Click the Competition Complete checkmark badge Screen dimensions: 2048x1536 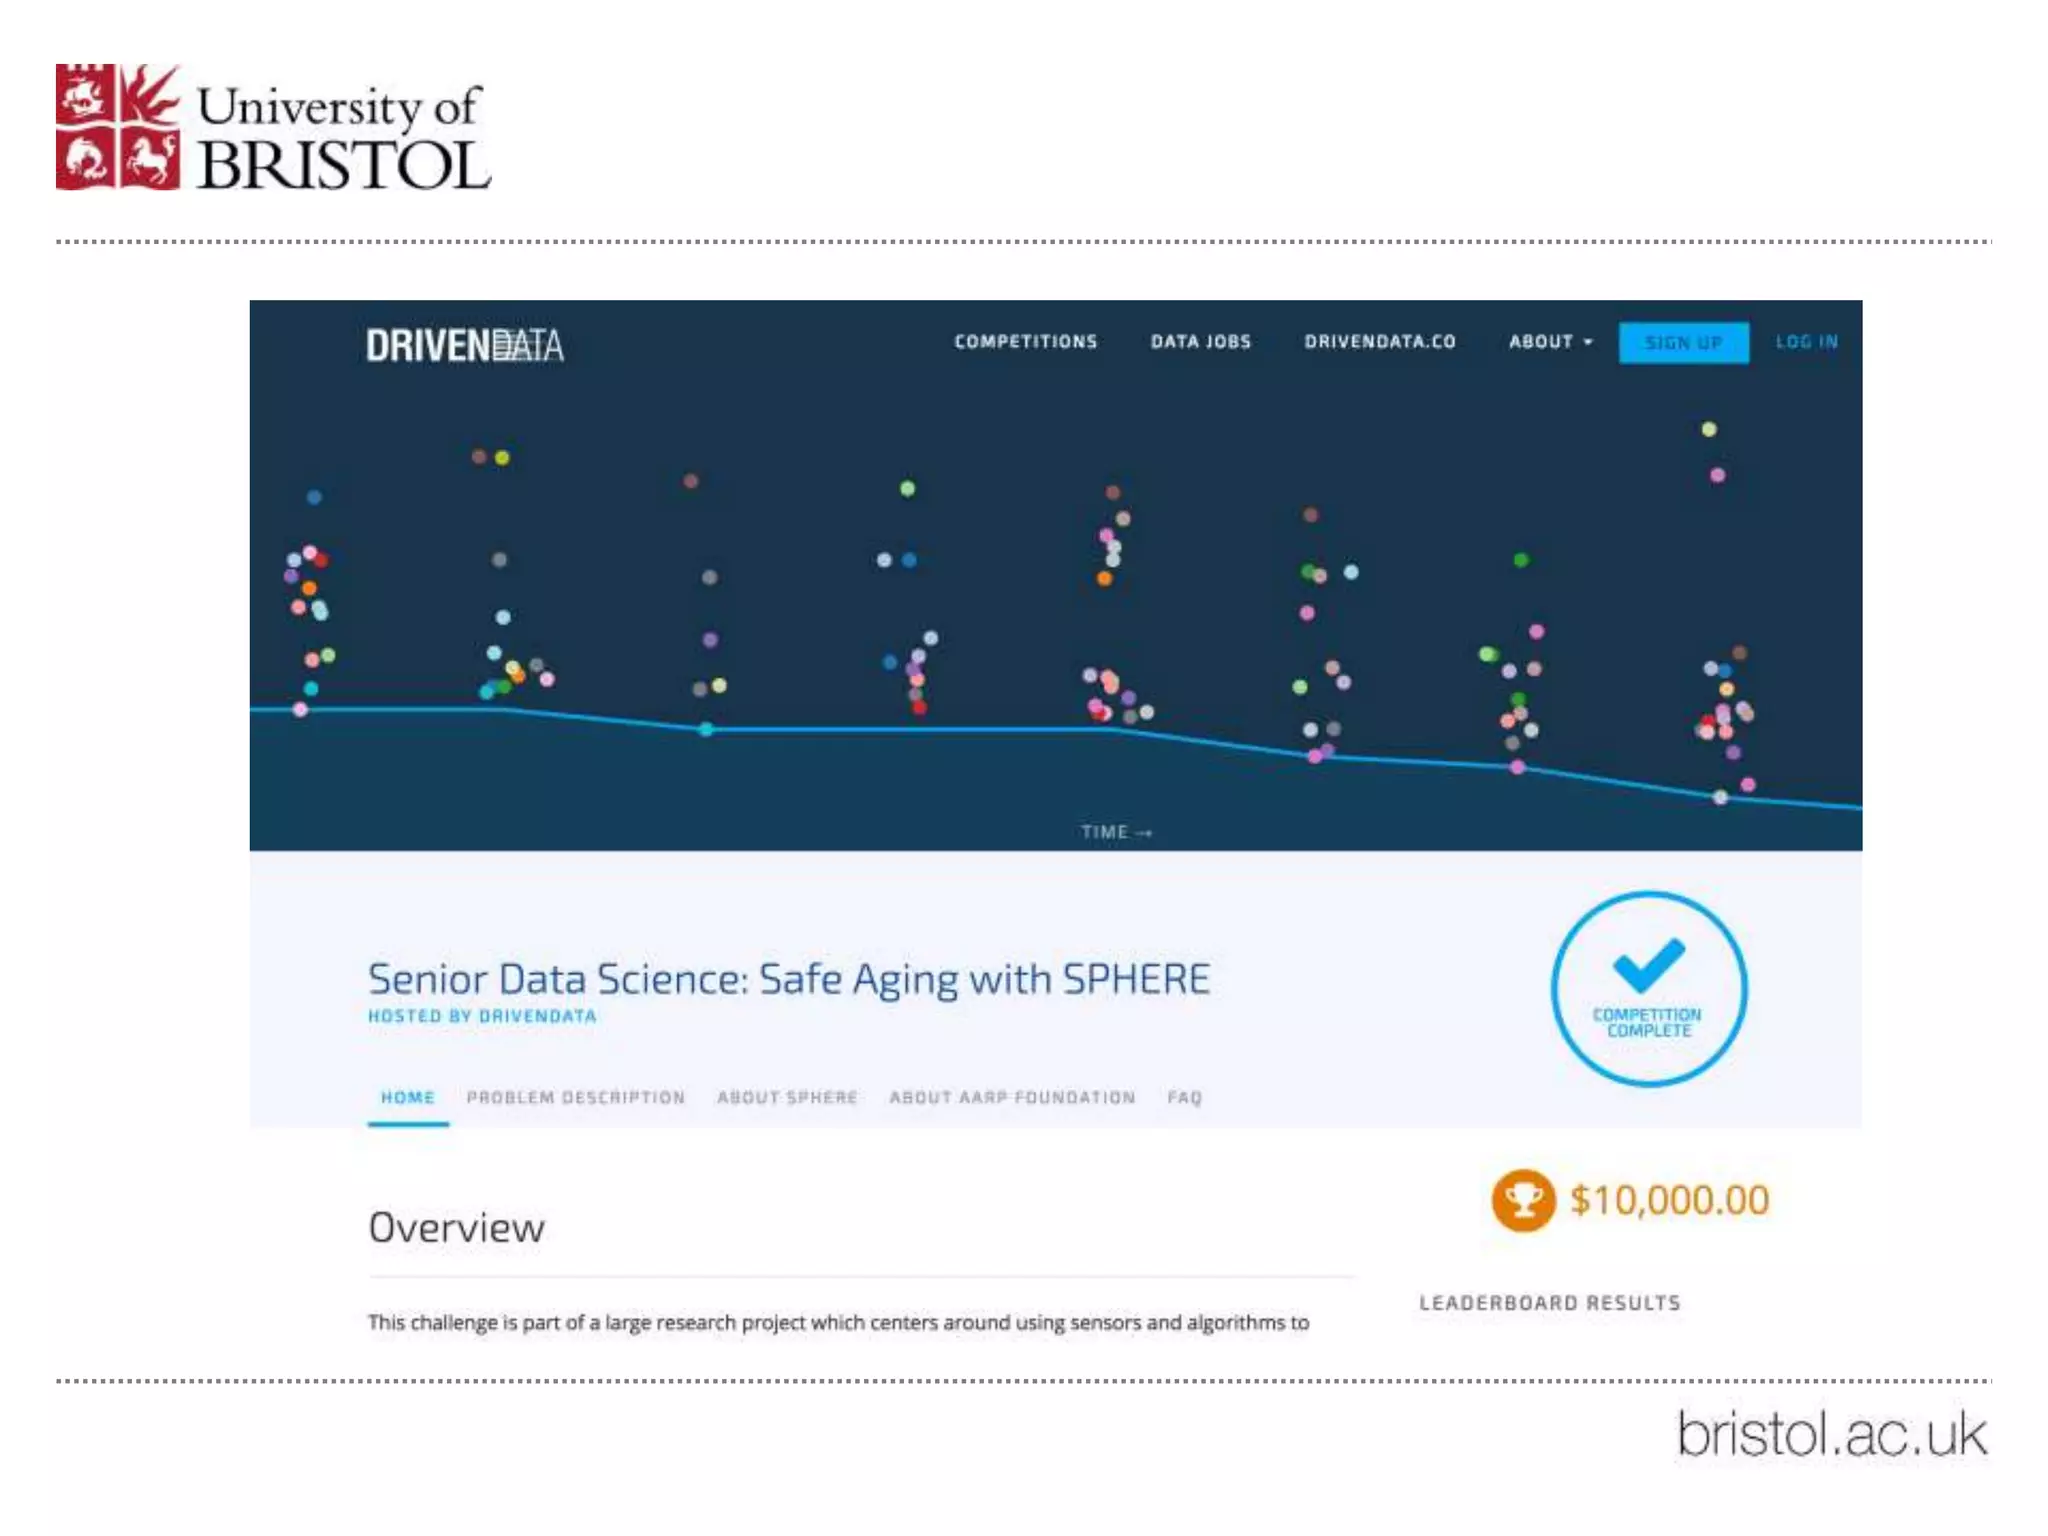(1649, 988)
